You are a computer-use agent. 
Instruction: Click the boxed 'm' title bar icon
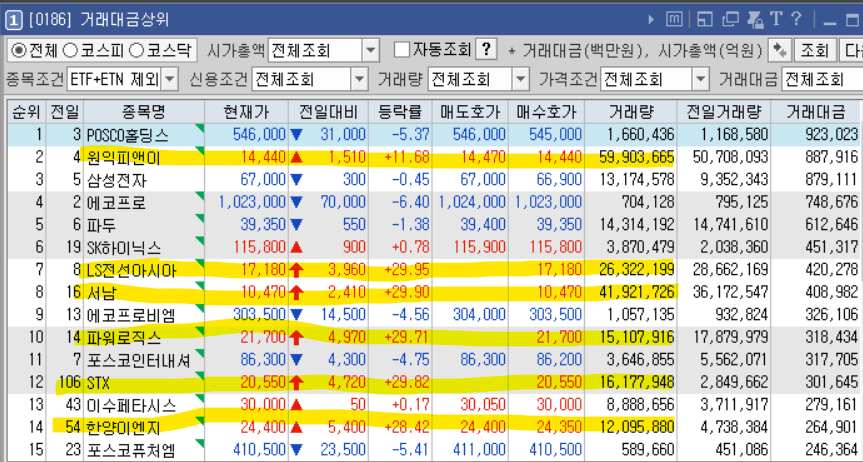(x=674, y=20)
